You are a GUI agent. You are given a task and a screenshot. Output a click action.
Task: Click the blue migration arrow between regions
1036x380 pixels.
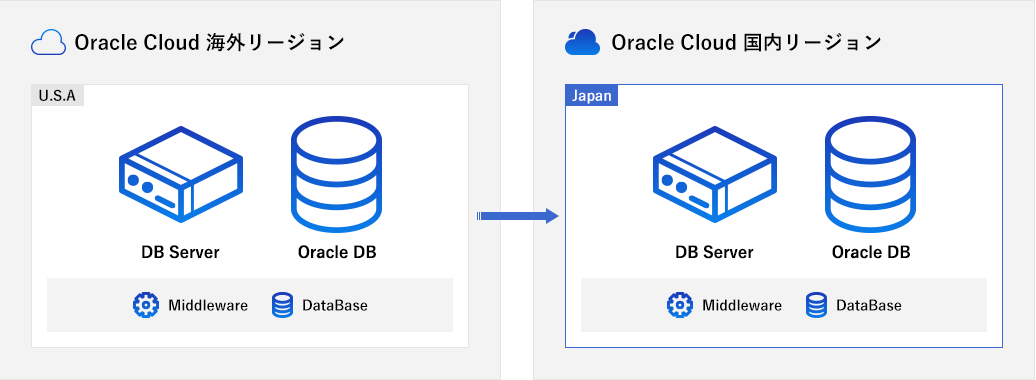tap(517, 215)
